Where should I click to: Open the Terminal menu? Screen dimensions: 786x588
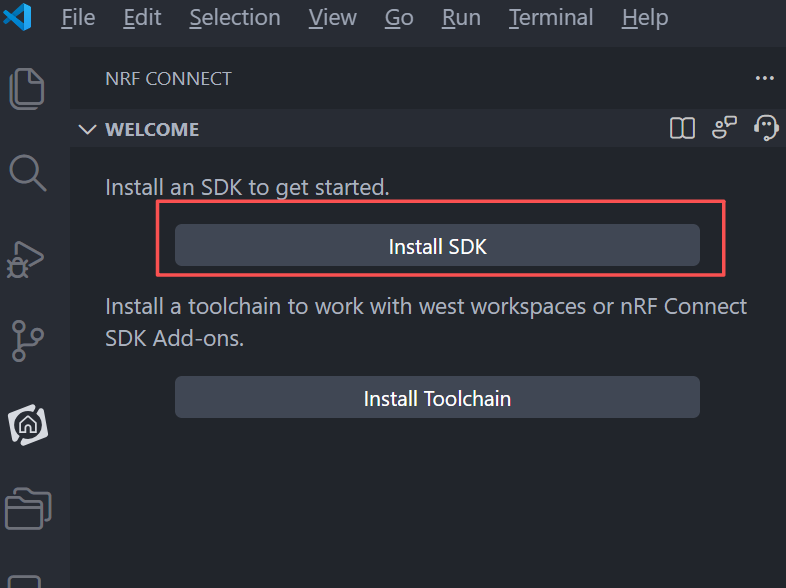pyautogui.click(x=551, y=18)
